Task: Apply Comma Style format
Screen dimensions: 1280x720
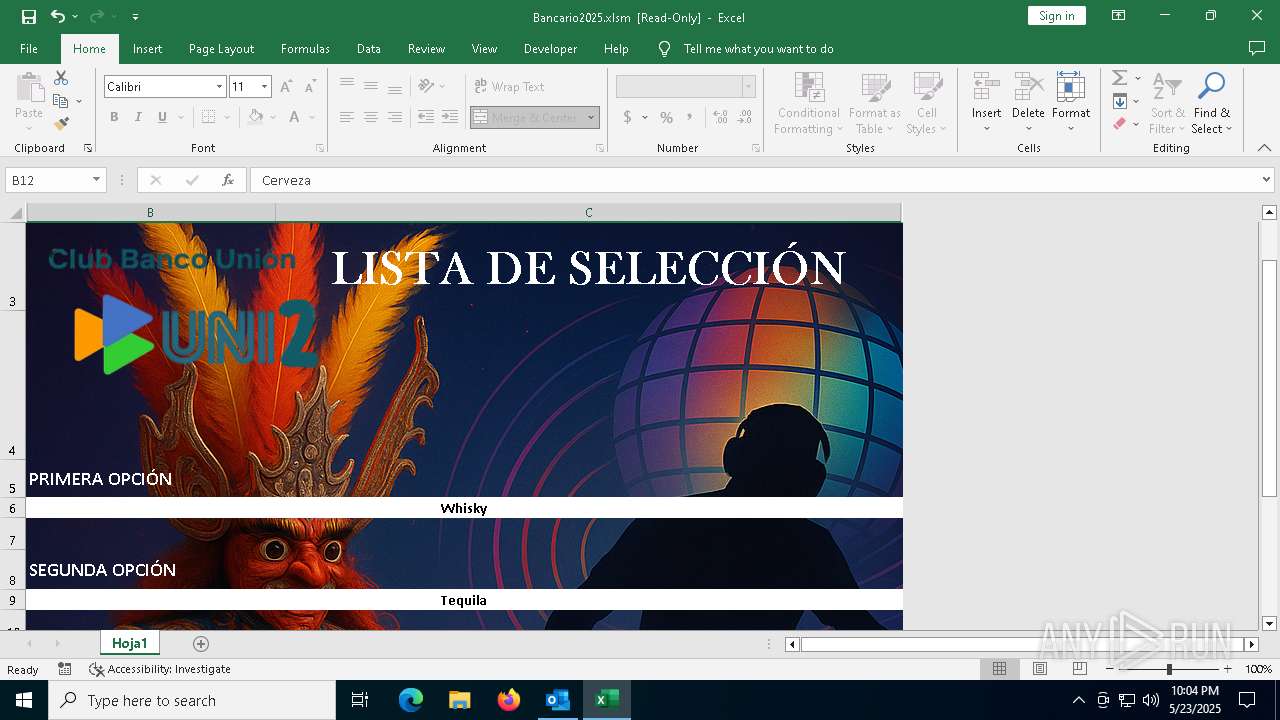Action: [690, 117]
